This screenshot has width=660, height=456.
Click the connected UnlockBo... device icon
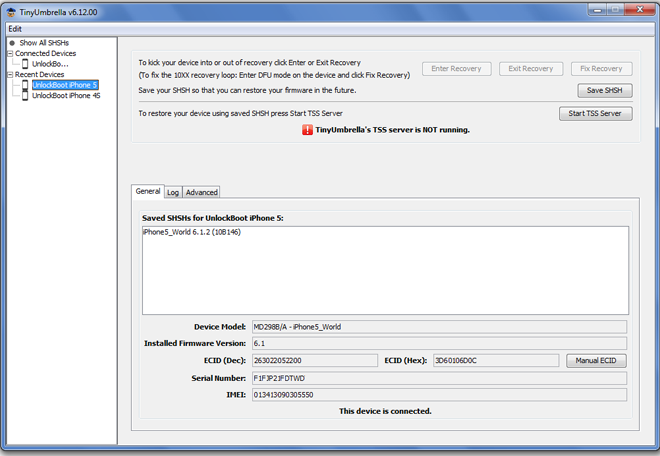coord(26,64)
